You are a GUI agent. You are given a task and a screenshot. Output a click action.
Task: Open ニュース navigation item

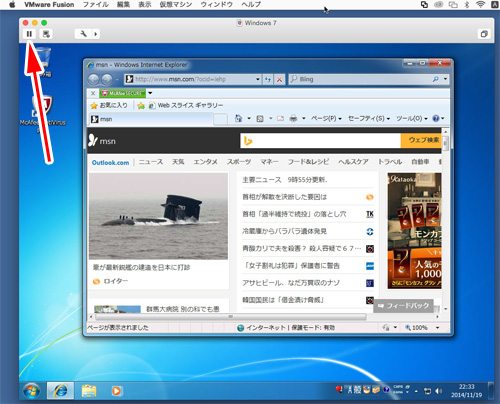tap(151, 162)
